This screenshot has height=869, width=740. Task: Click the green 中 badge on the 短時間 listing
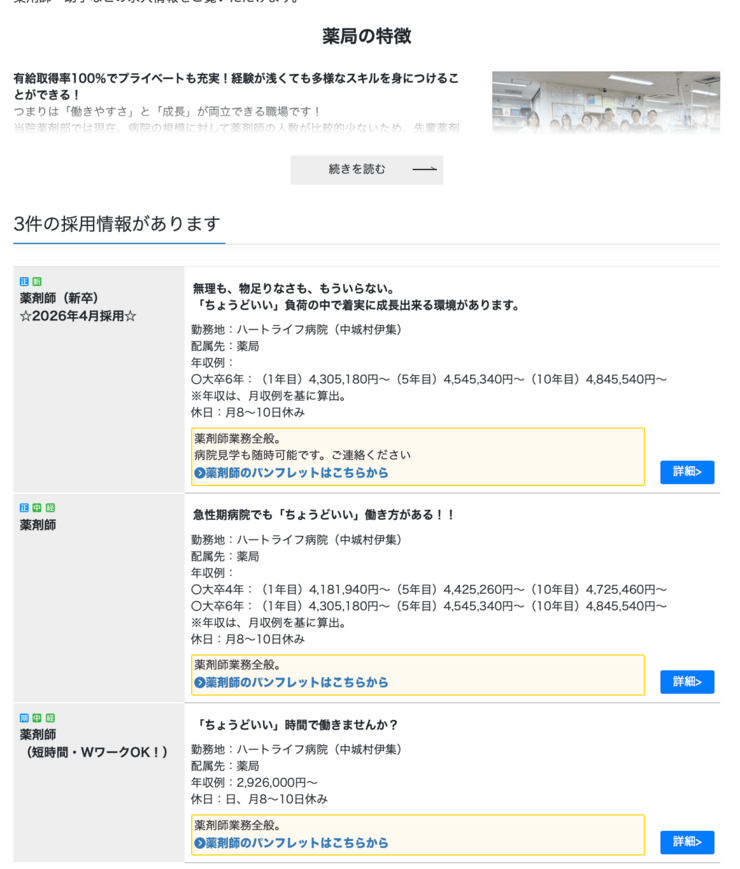pos(37,718)
